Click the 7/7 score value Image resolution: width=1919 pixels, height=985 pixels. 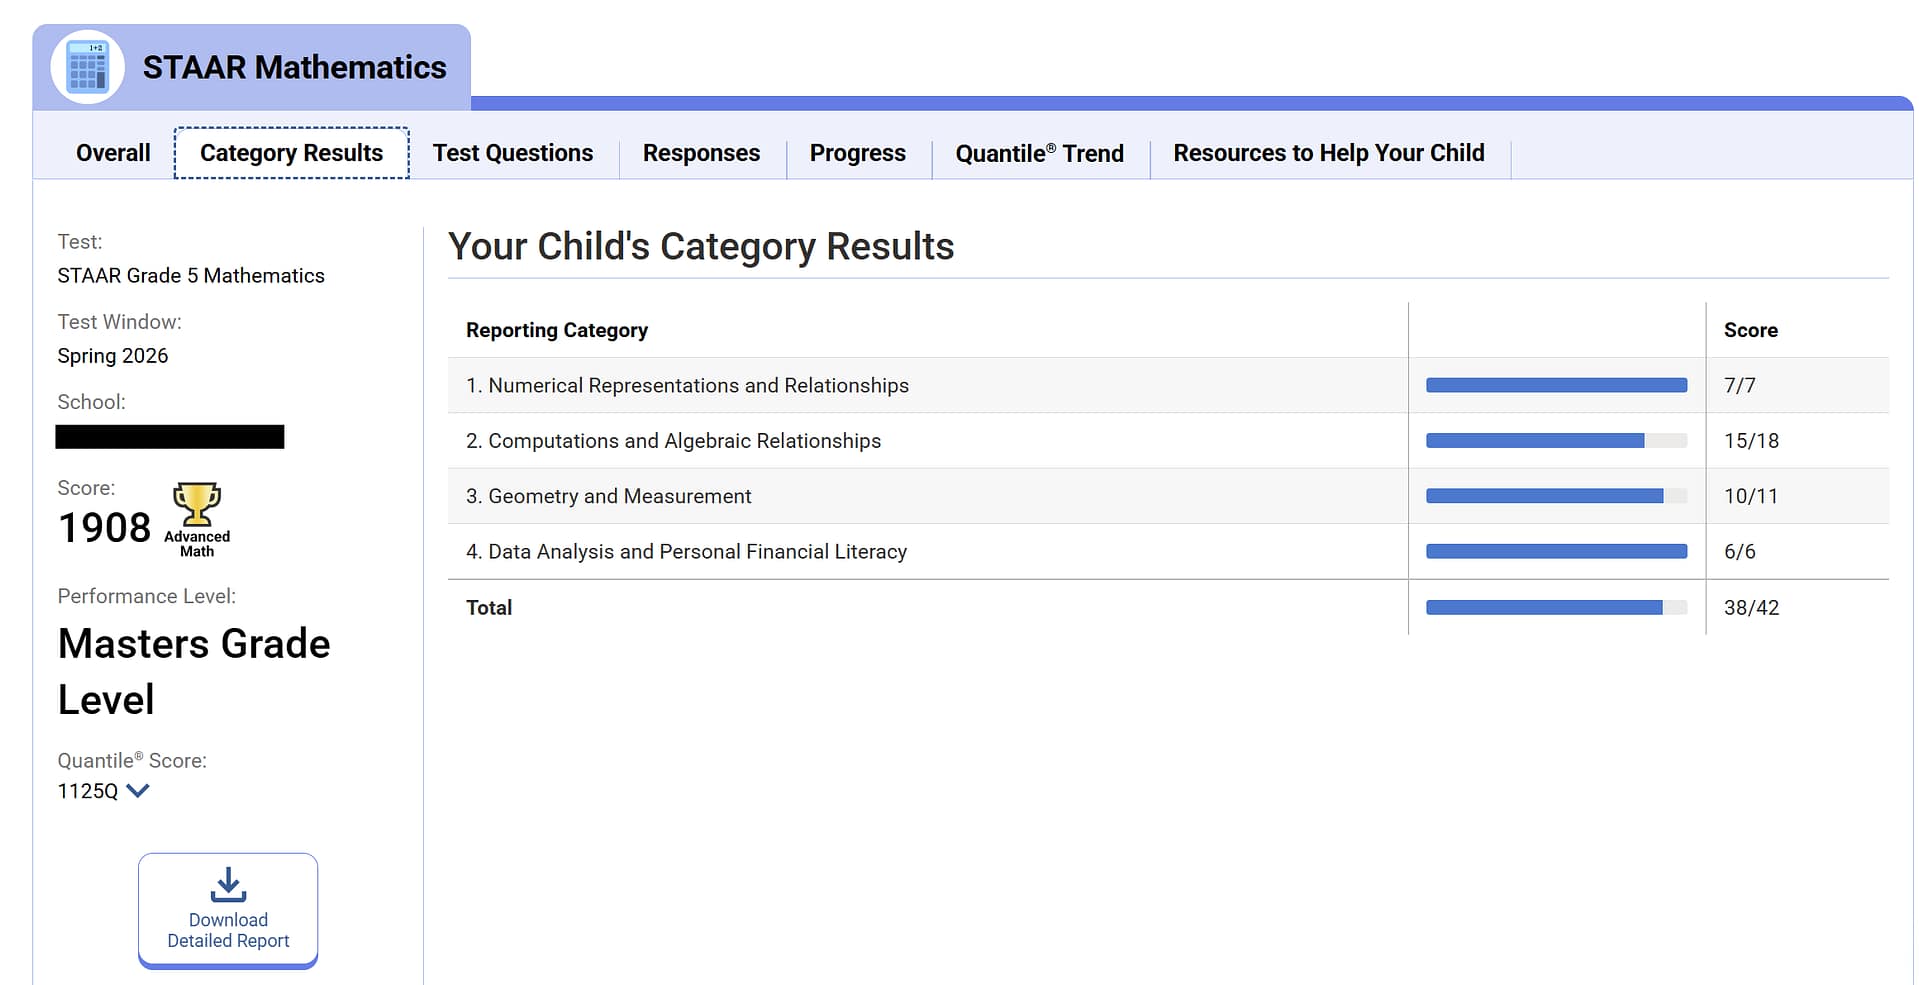(x=1739, y=385)
